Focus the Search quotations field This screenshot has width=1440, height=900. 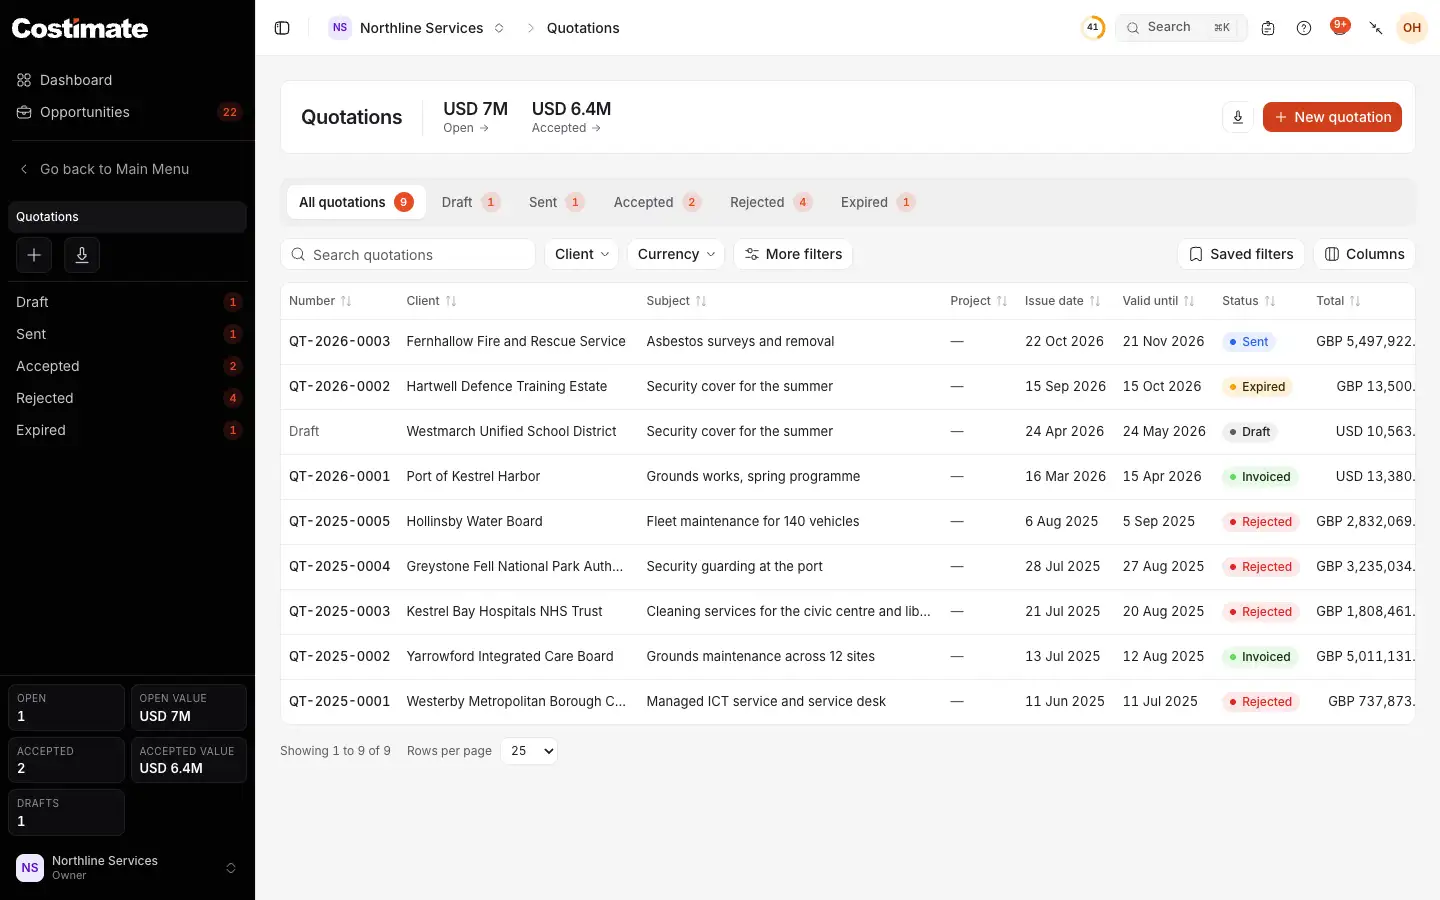408,254
